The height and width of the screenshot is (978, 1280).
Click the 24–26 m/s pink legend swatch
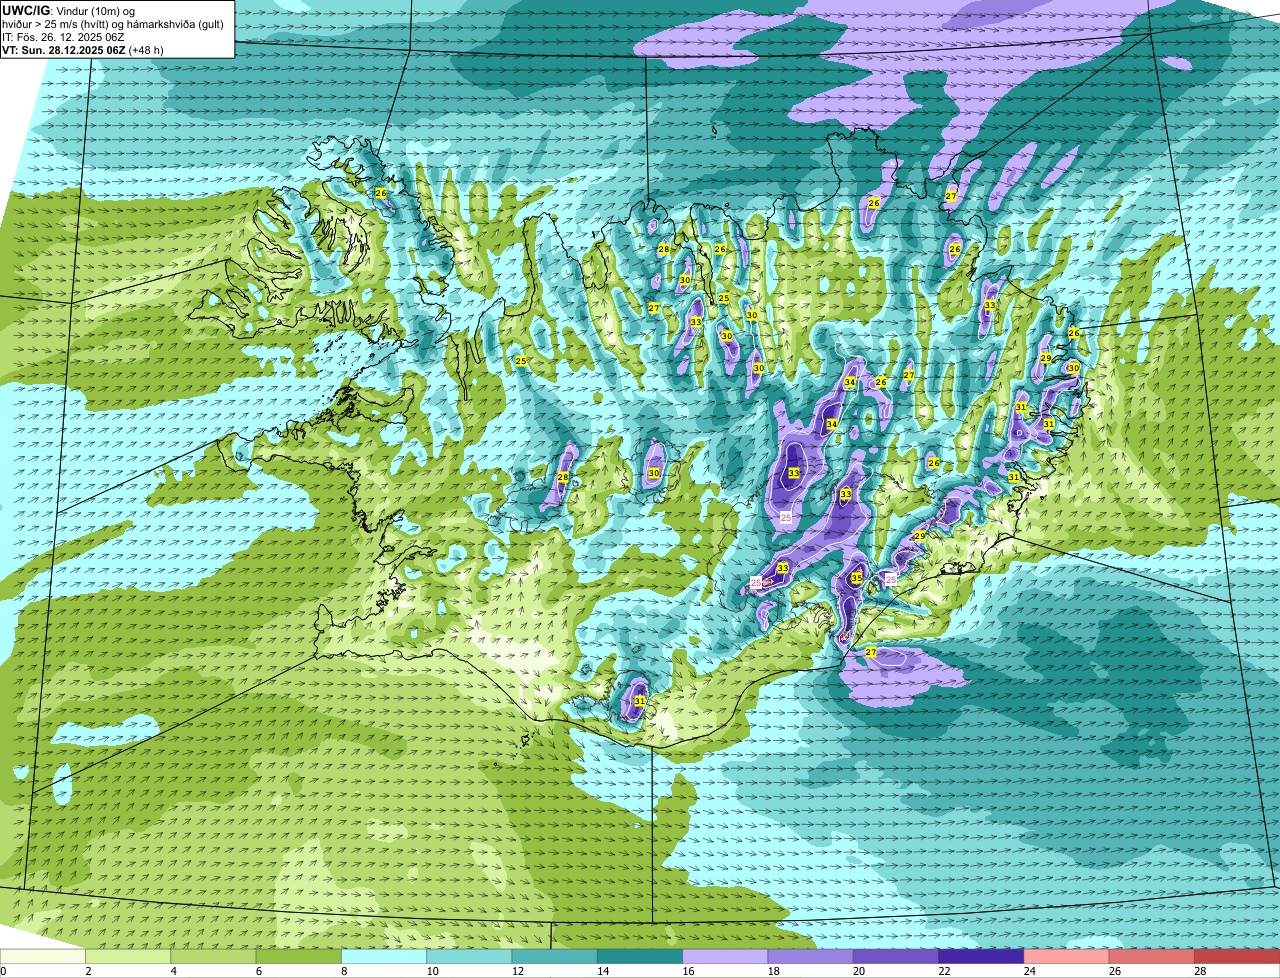tap(1067, 957)
